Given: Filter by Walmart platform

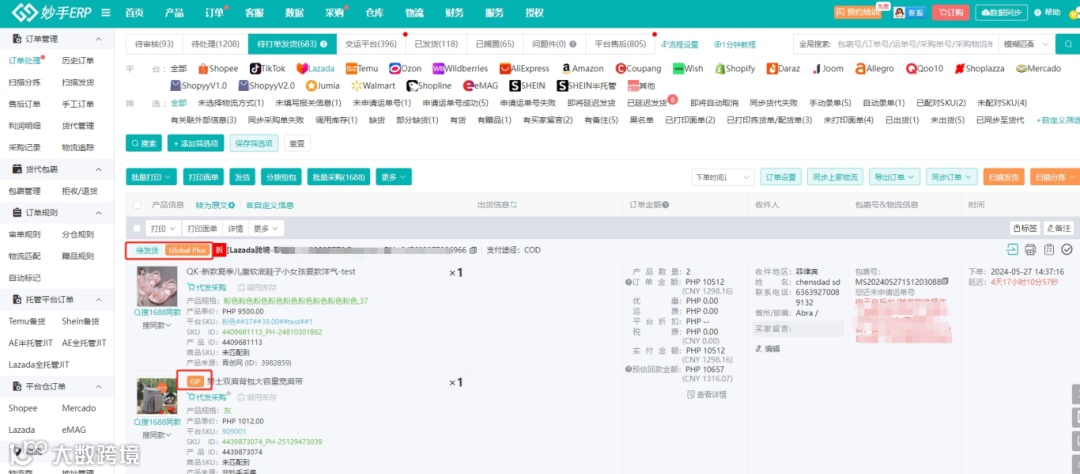Looking at the screenshot, I should tap(373, 85).
